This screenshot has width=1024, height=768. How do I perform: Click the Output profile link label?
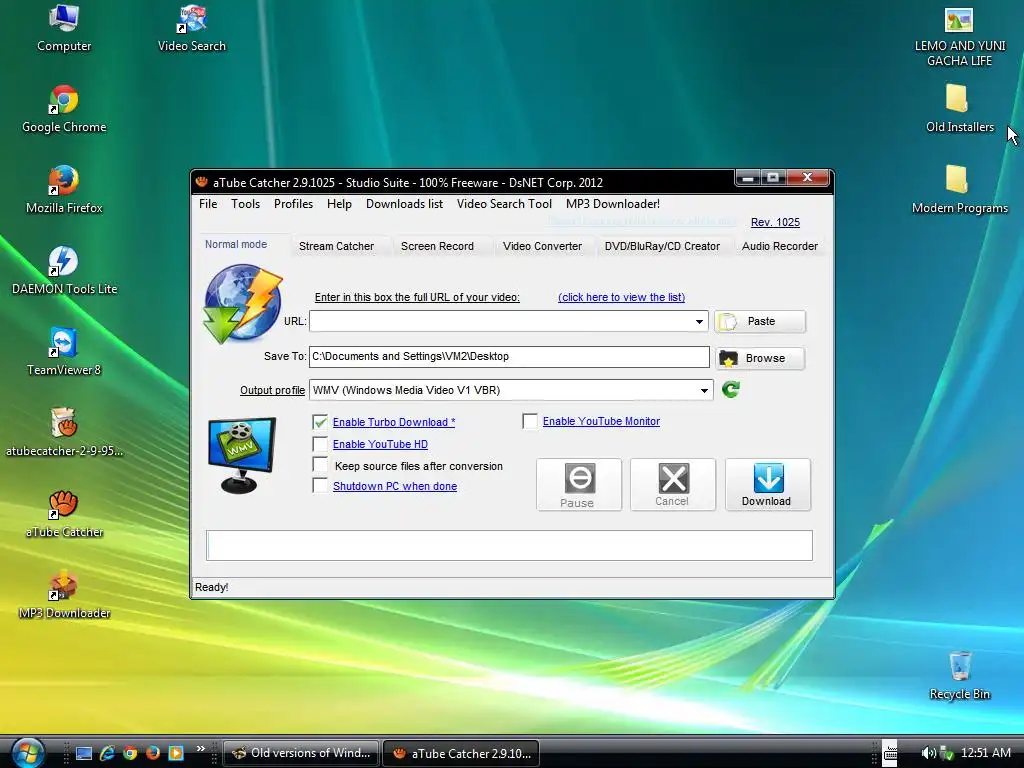tap(272, 391)
